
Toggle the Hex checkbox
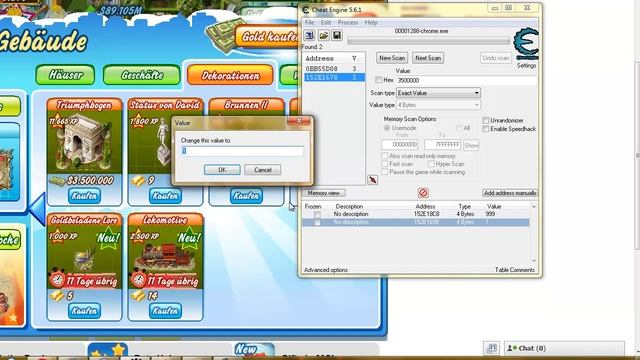coord(378,80)
